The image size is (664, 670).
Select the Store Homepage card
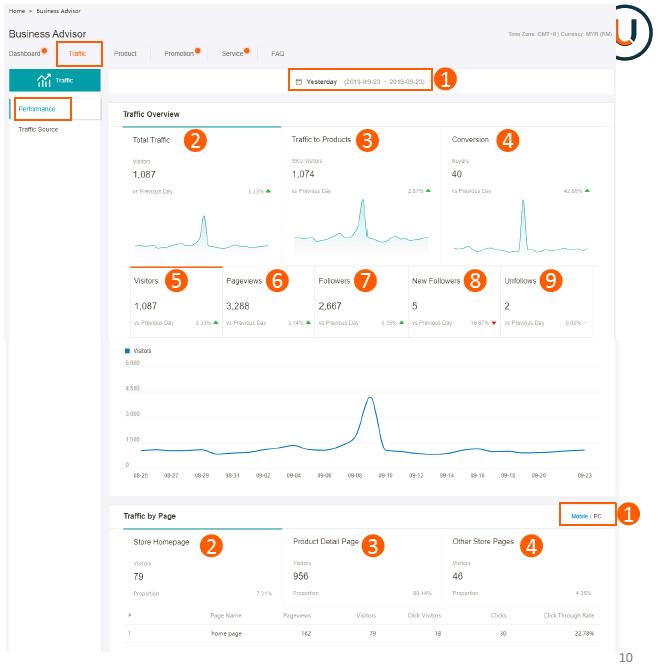tap(203, 566)
